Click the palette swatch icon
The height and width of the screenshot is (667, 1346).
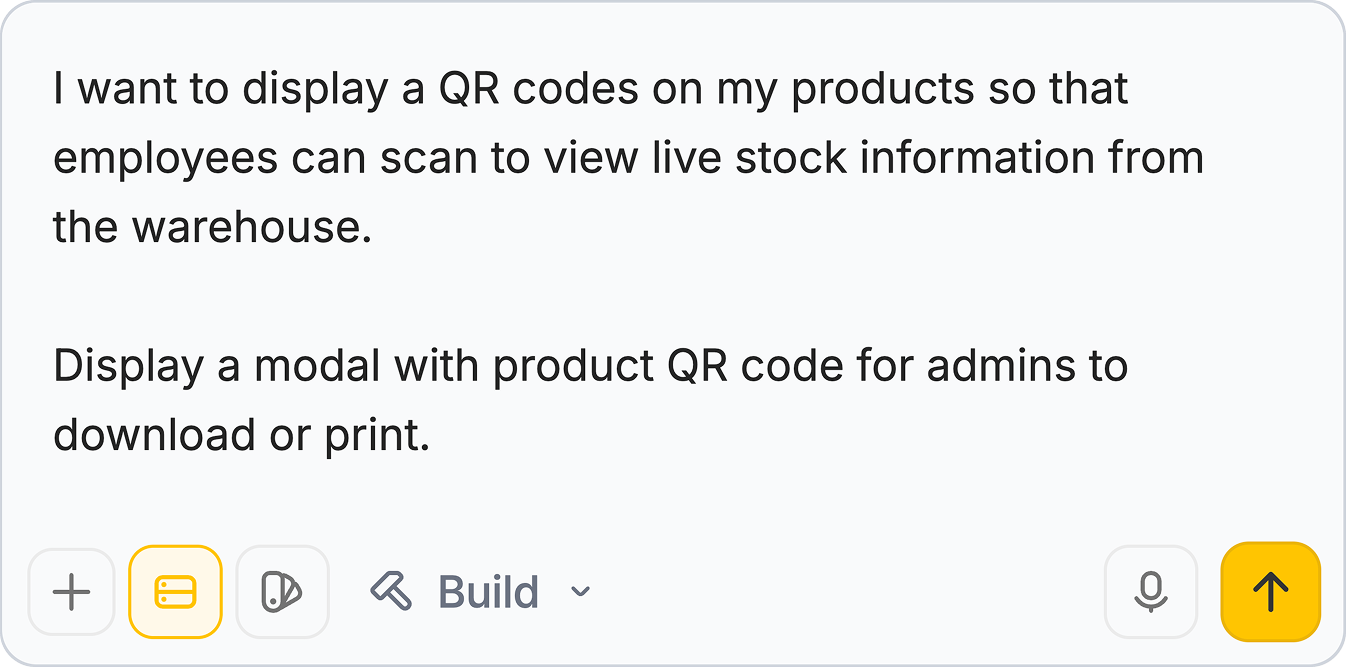click(x=283, y=591)
